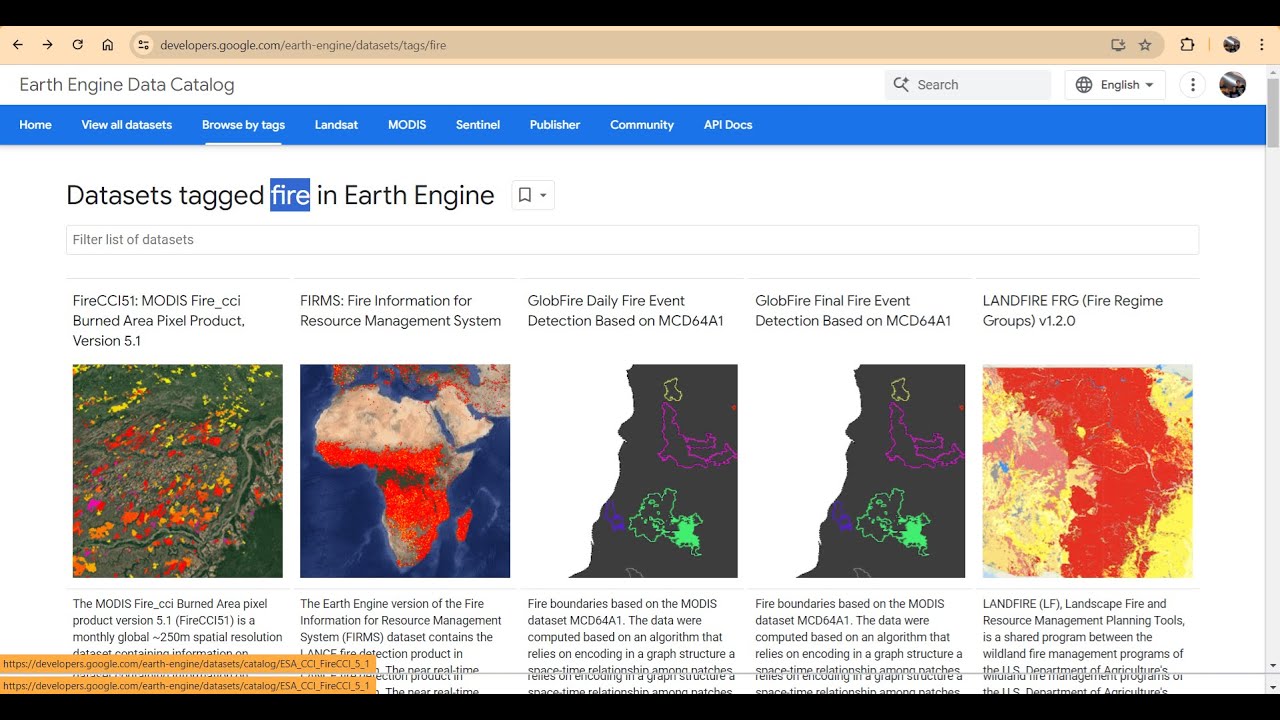Viewport: 1280px width, 720px height.
Task: Open the Chrome profile avatar in toolbar
Action: pyautogui.click(x=1232, y=45)
